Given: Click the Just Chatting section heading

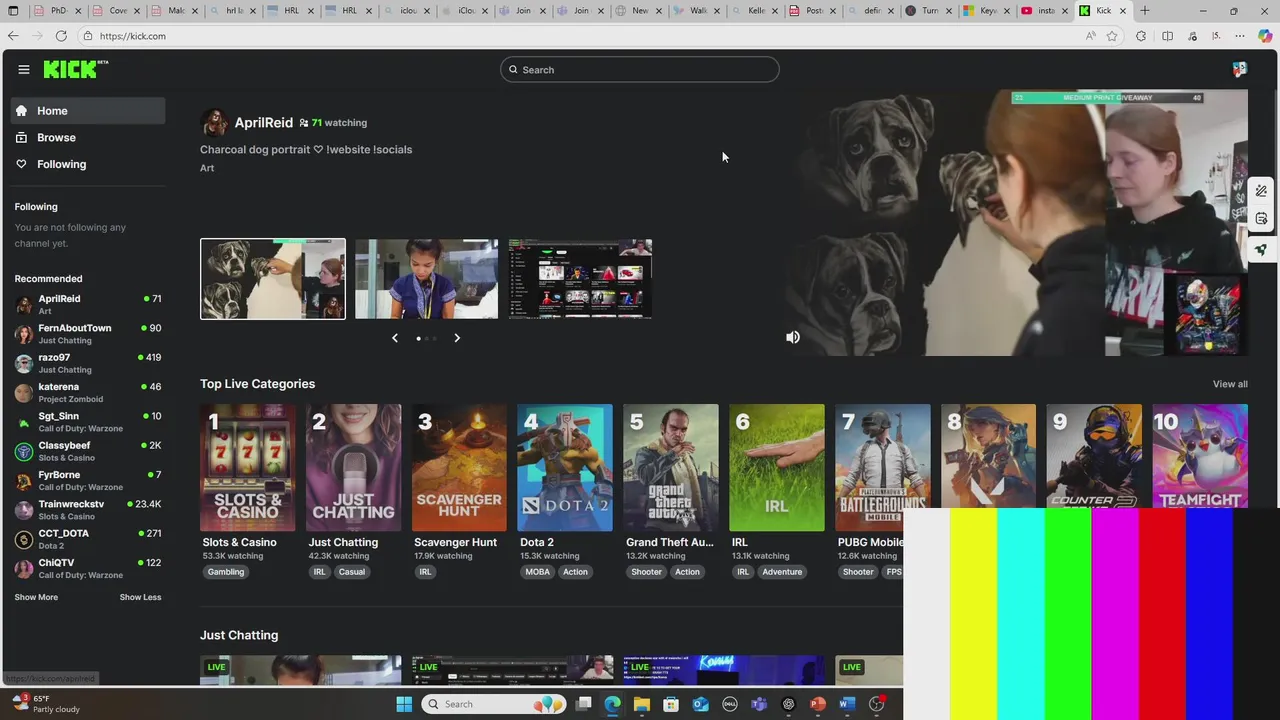Looking at the screenshot, I should (x=239, y=635).
